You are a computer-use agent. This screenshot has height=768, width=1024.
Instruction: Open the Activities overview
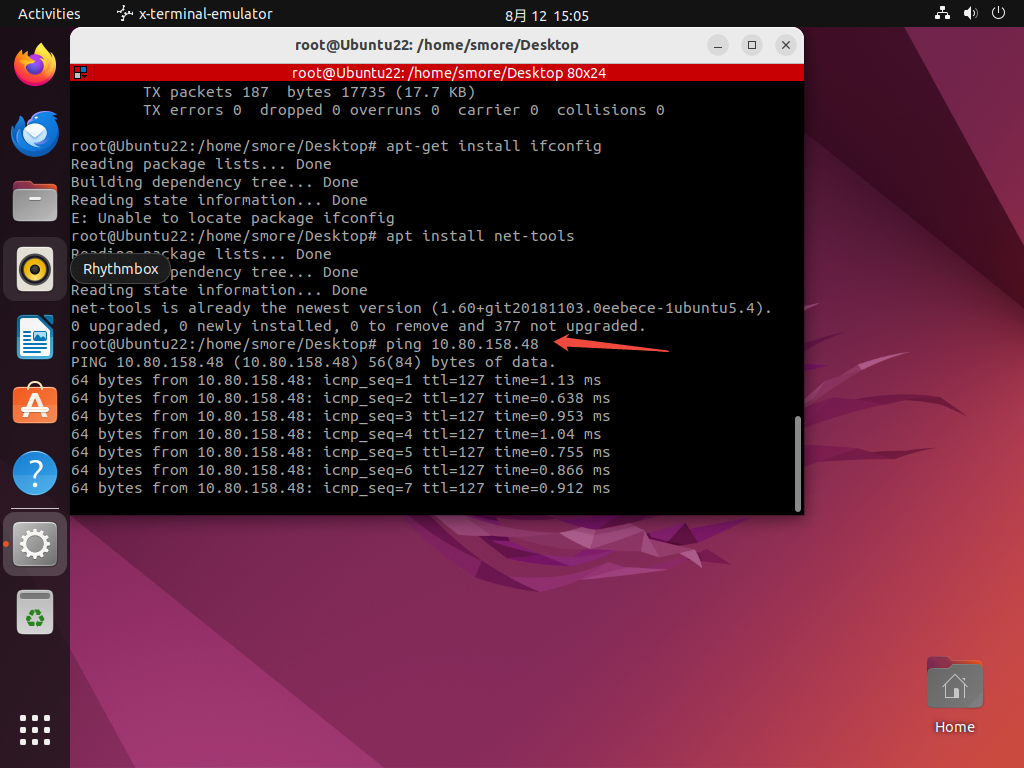(49, 14)
